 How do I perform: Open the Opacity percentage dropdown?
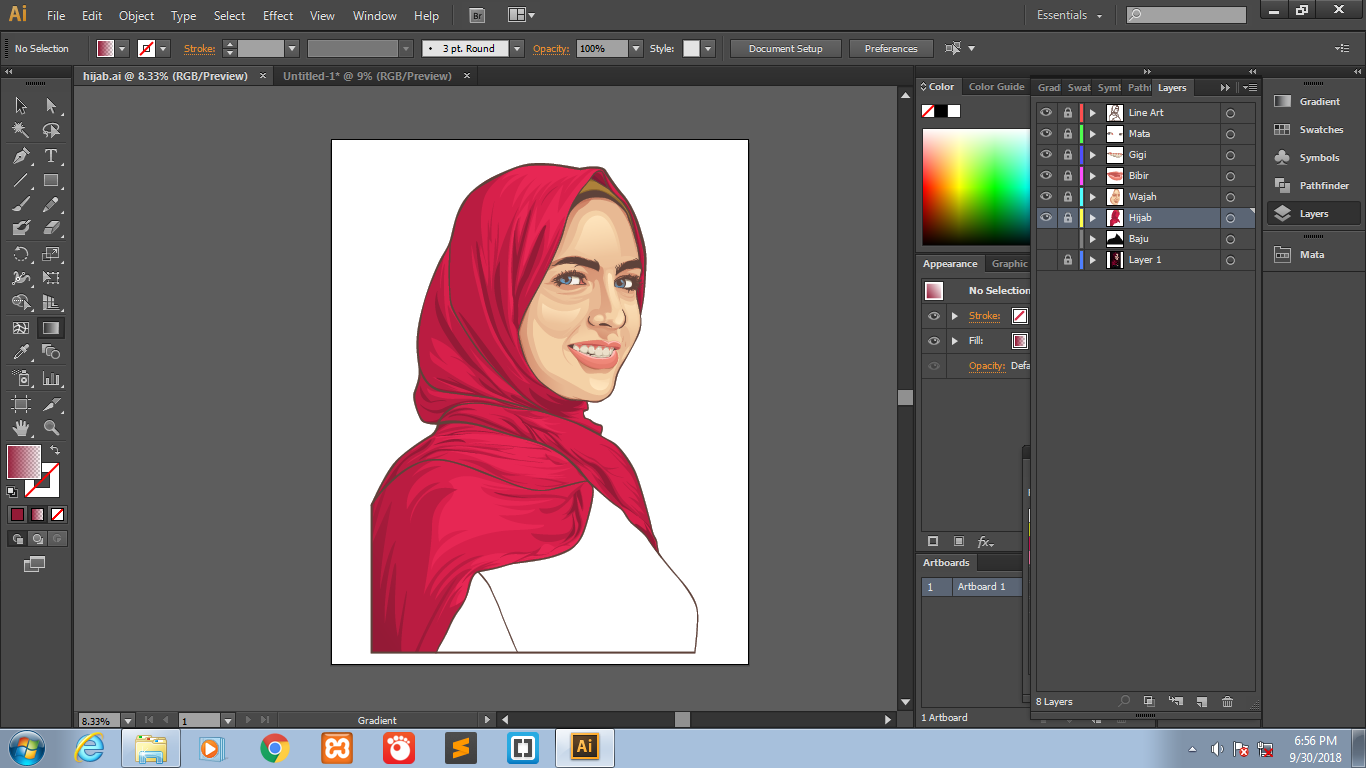pos(635,48)
